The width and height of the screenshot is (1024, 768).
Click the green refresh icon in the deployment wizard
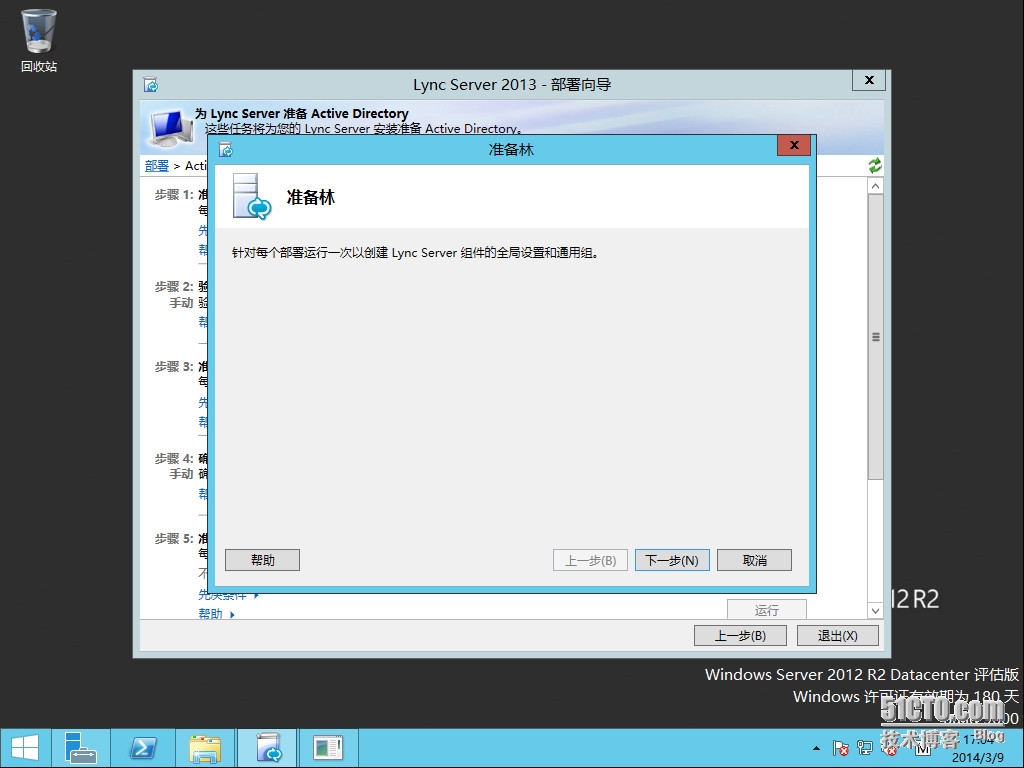875,166
